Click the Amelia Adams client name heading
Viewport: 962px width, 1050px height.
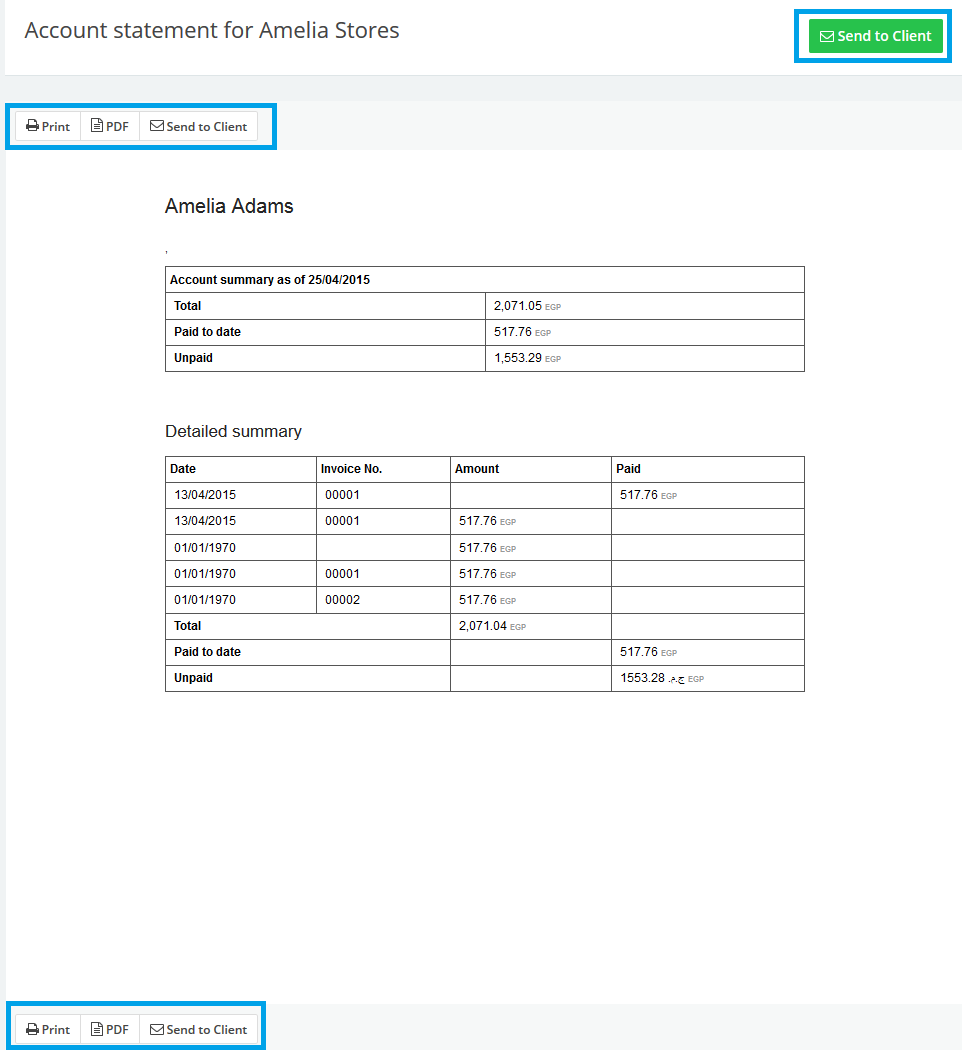pos(229,207)
